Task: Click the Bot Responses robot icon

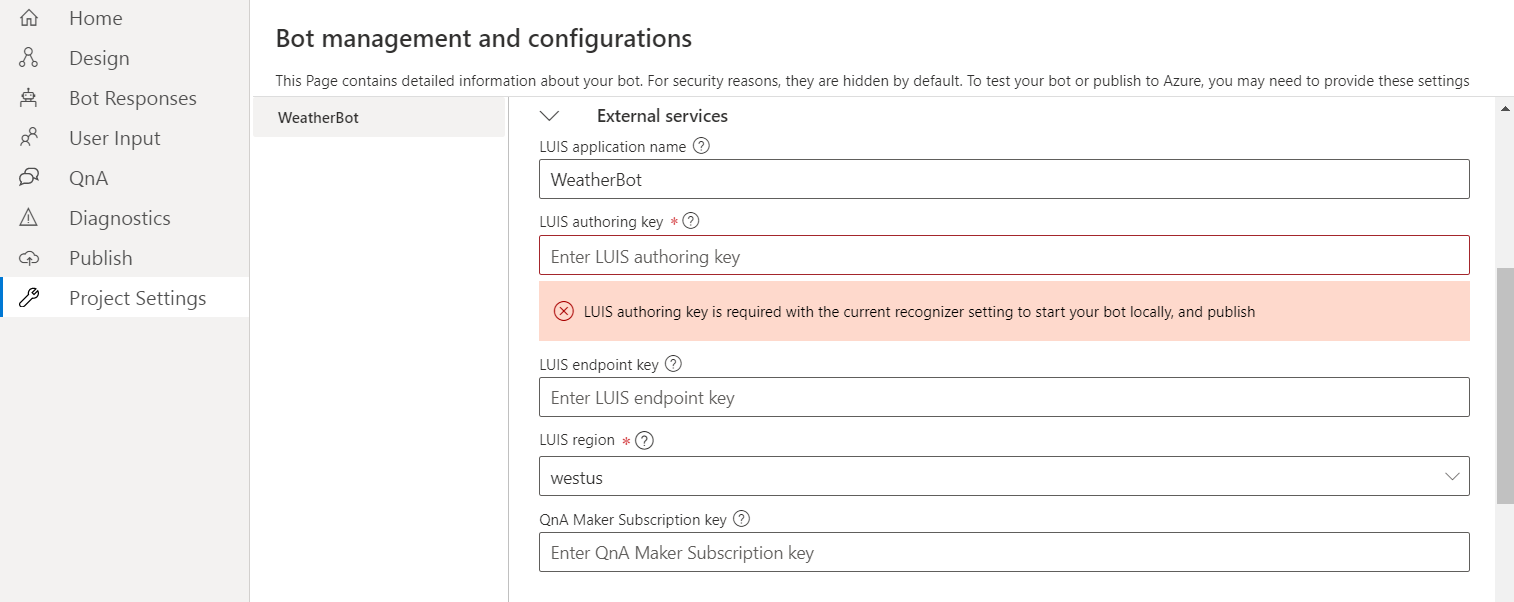Action: click(x=29, y=98)
